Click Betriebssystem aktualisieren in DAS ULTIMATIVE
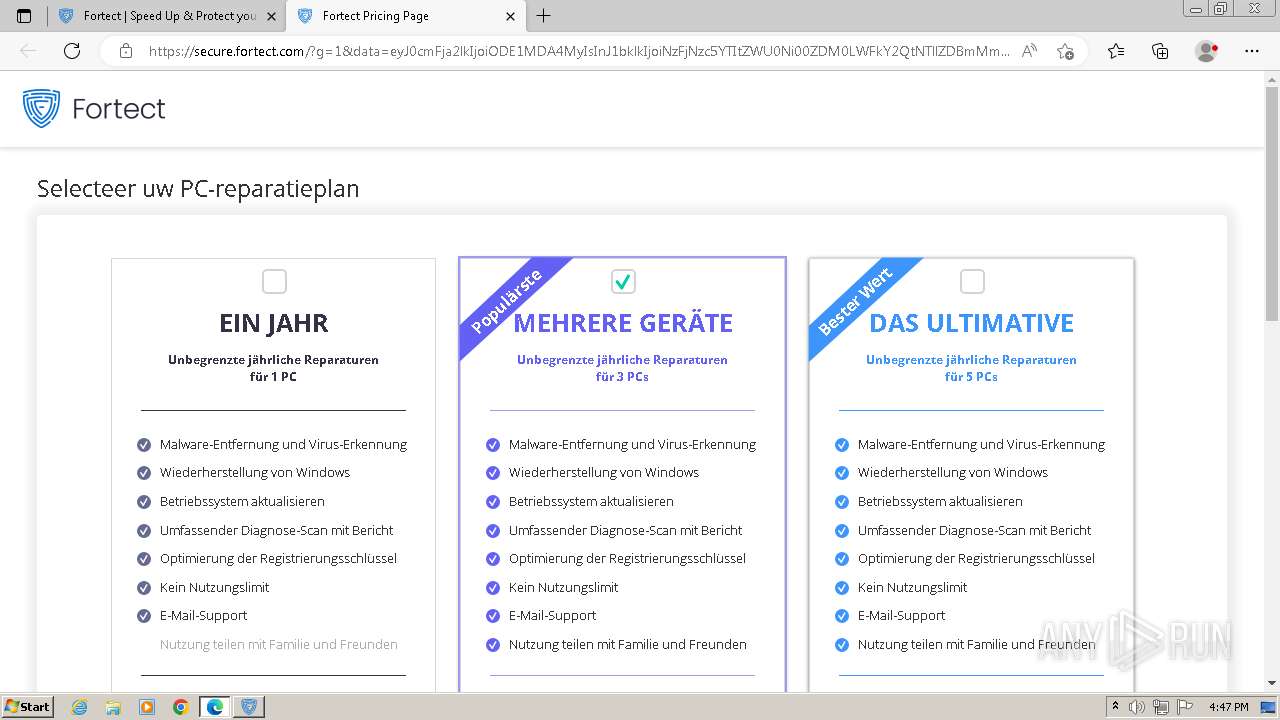Screen dimensions: 1280x720 (940, 502)
